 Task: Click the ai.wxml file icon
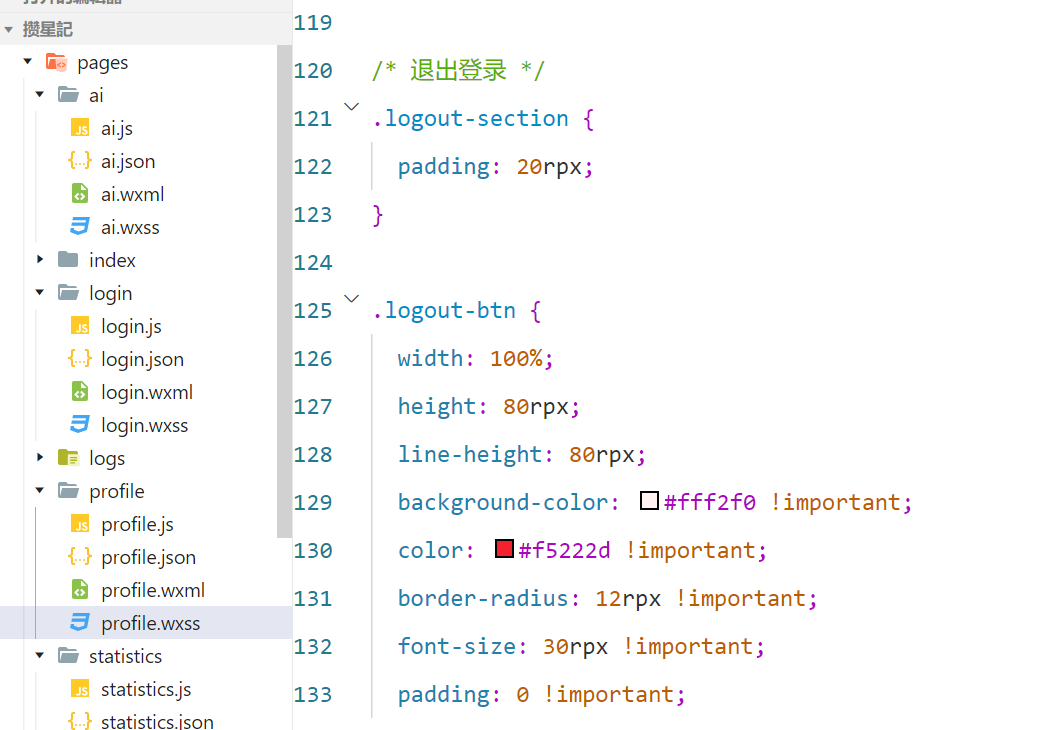pos(80,194)
